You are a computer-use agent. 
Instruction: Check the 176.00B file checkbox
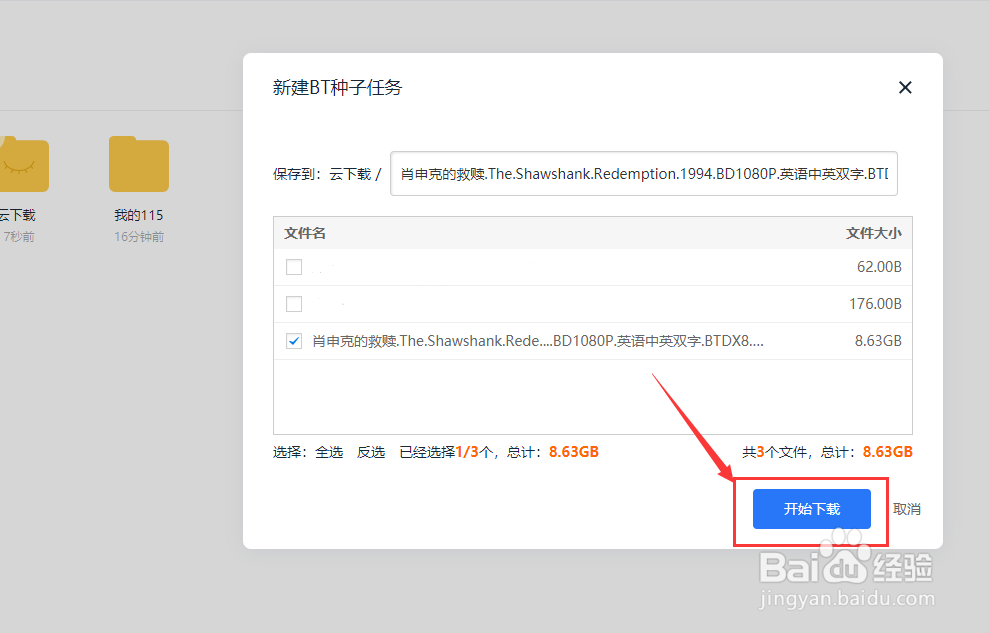click(293, 303)
